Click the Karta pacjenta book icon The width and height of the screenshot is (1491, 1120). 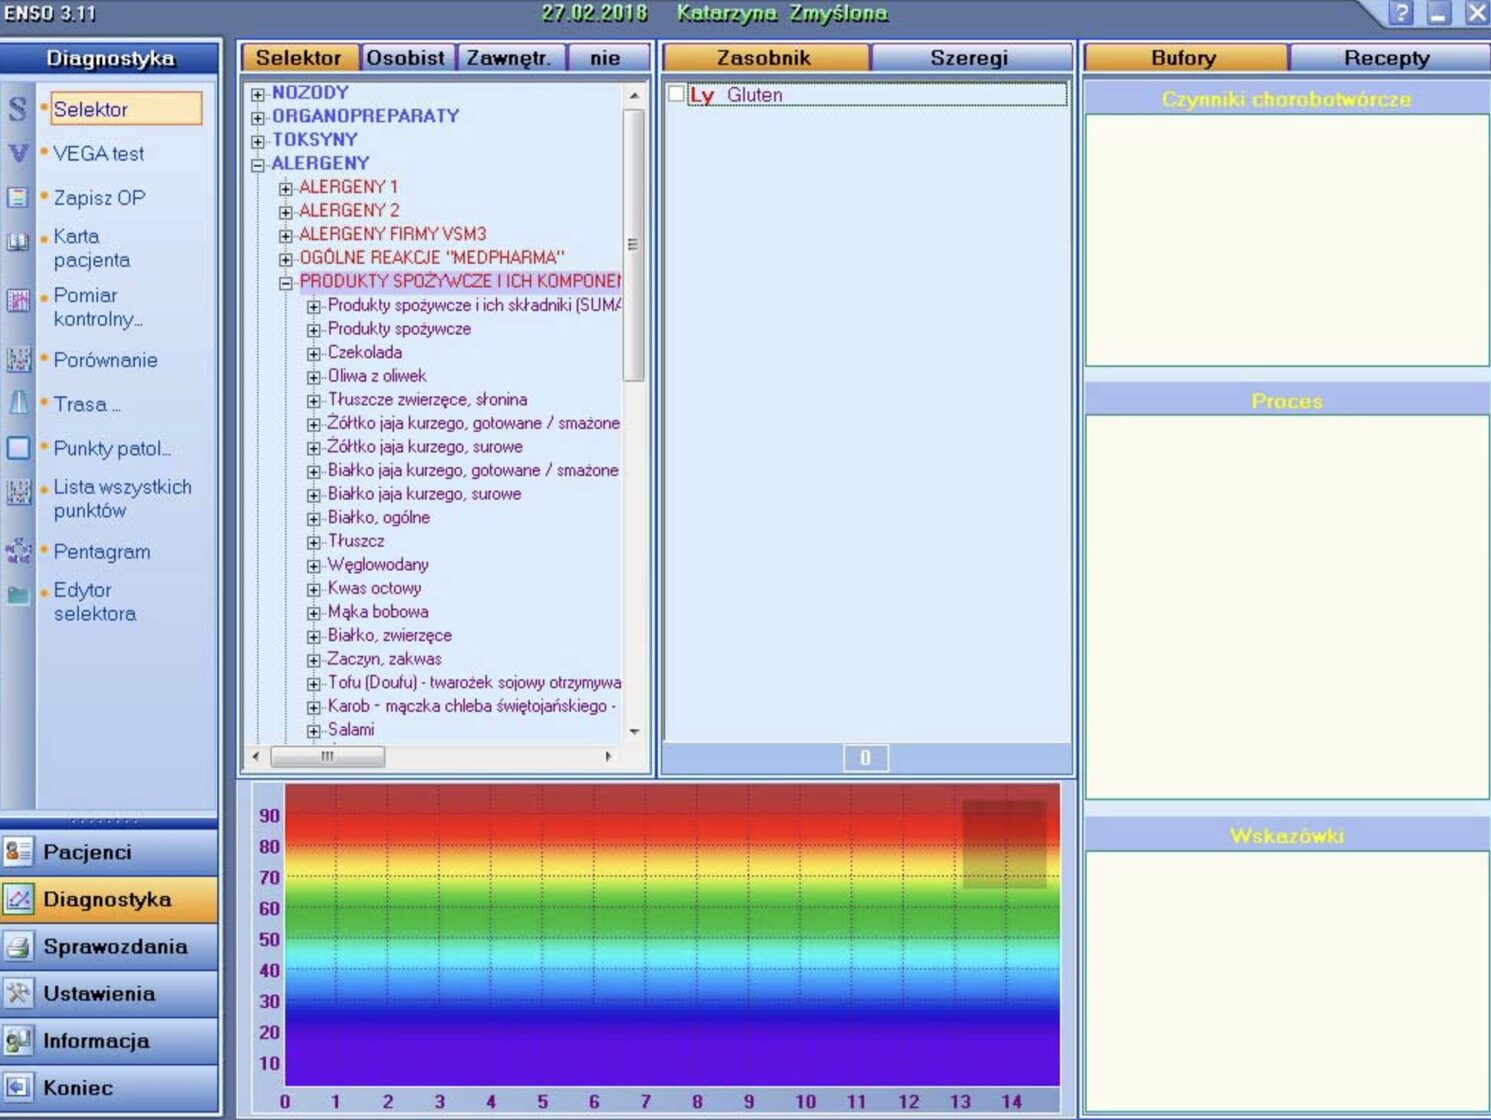[17, 241]
